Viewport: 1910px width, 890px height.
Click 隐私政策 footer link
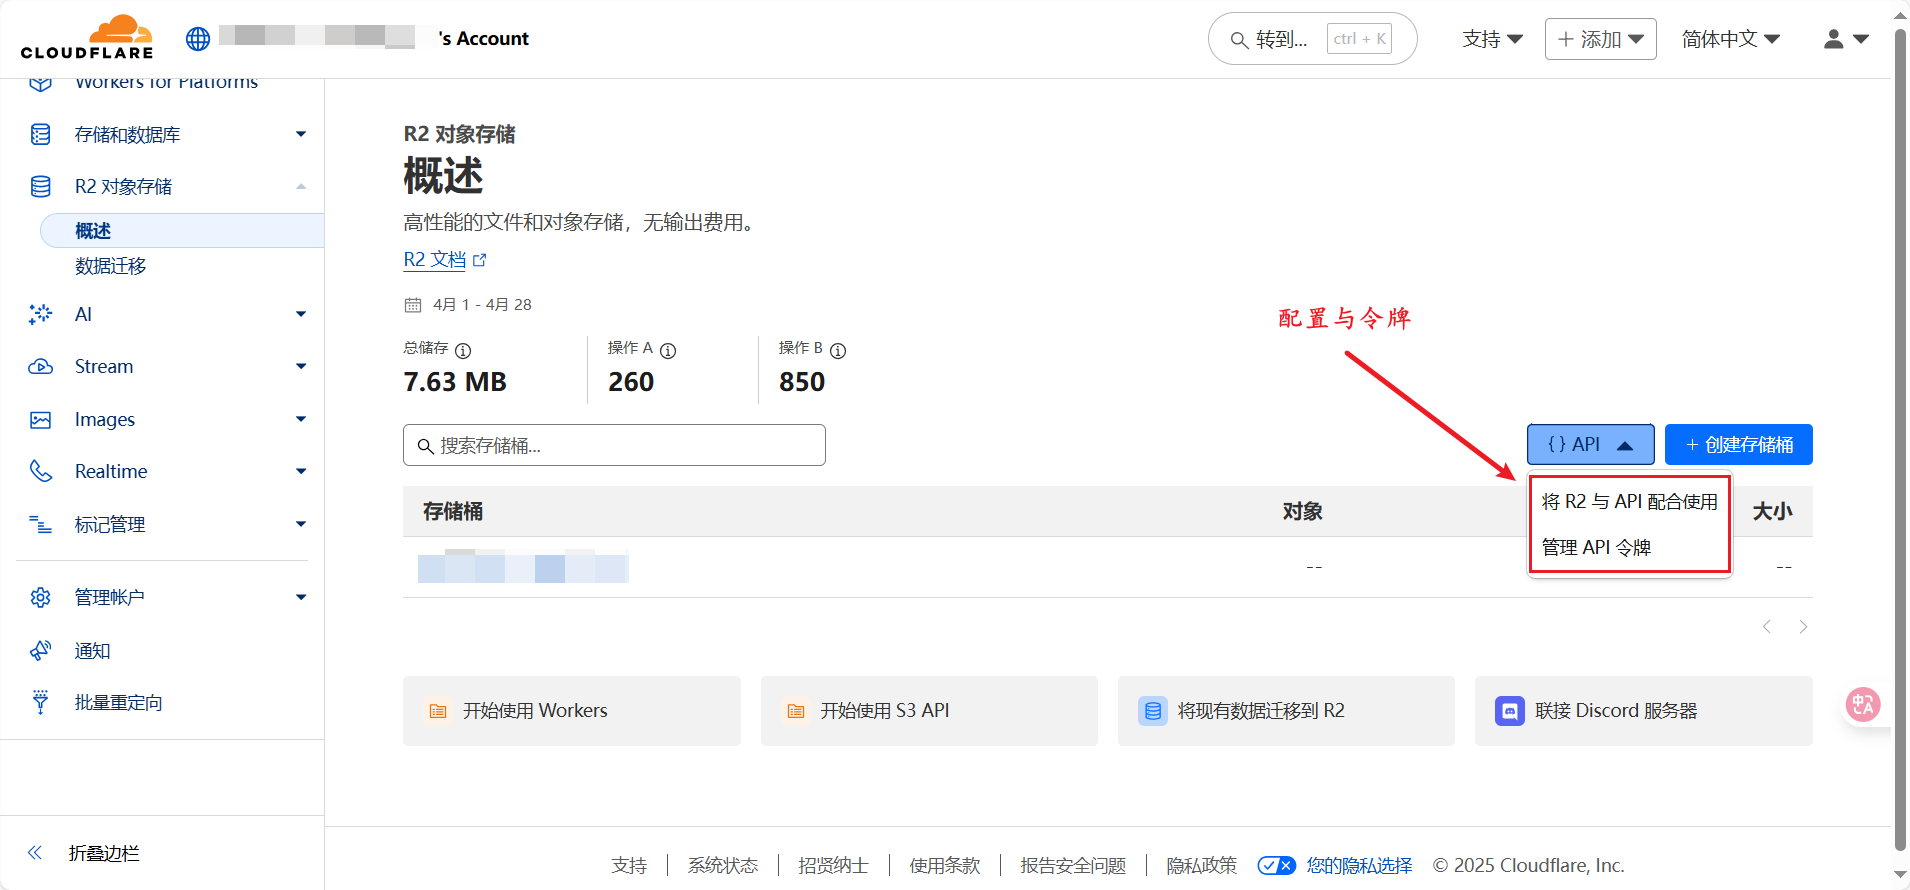1201,865
